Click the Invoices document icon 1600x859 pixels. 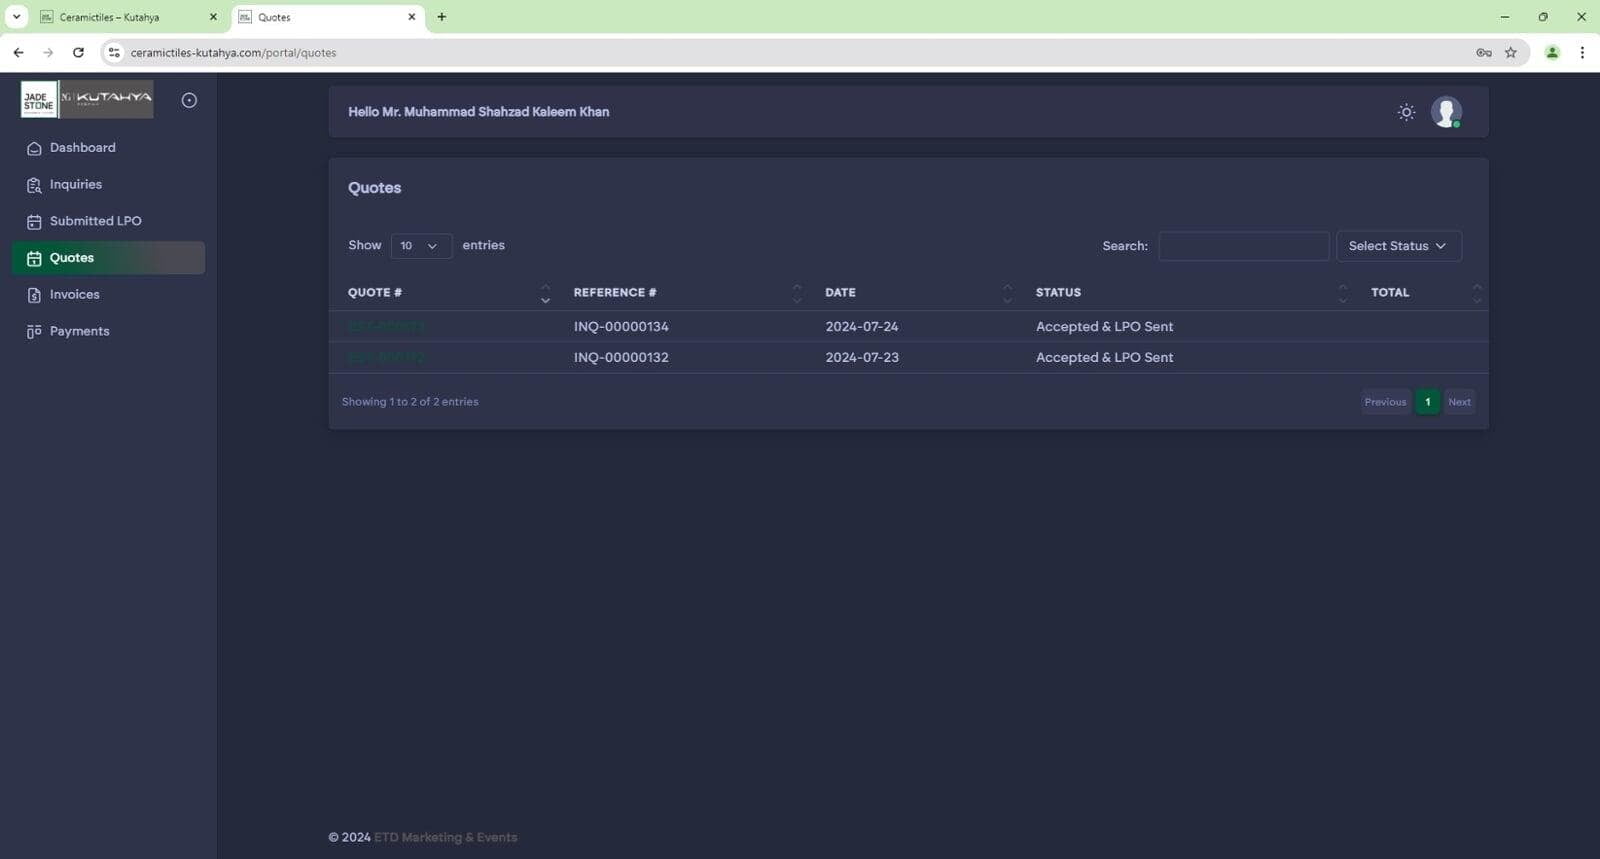click(34, 295)
